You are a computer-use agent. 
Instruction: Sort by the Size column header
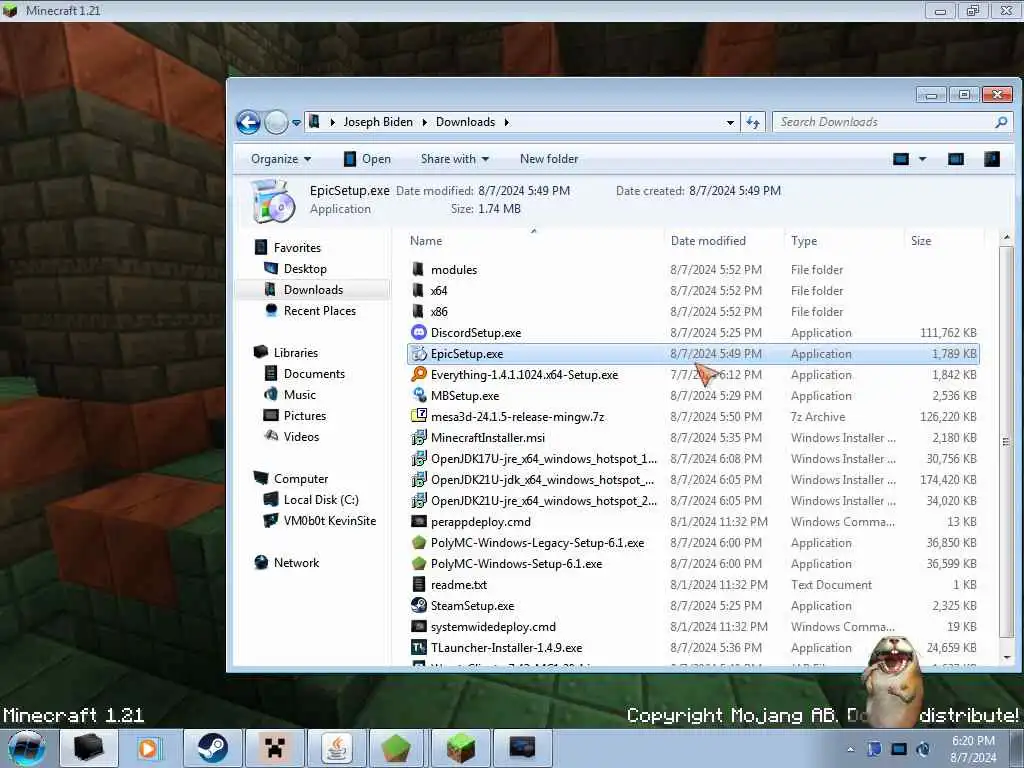pos(921,241)
